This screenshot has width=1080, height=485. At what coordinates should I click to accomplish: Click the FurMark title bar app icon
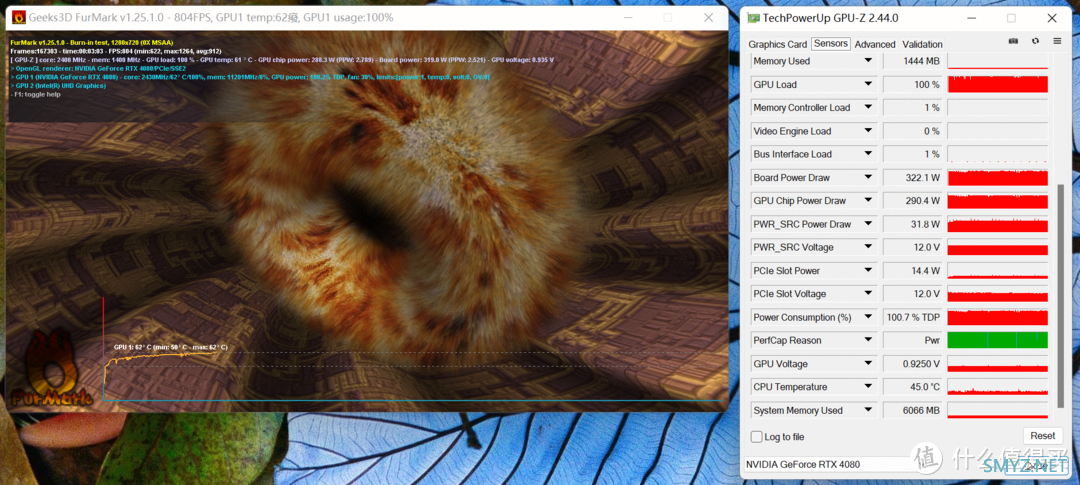pos(19,18)
